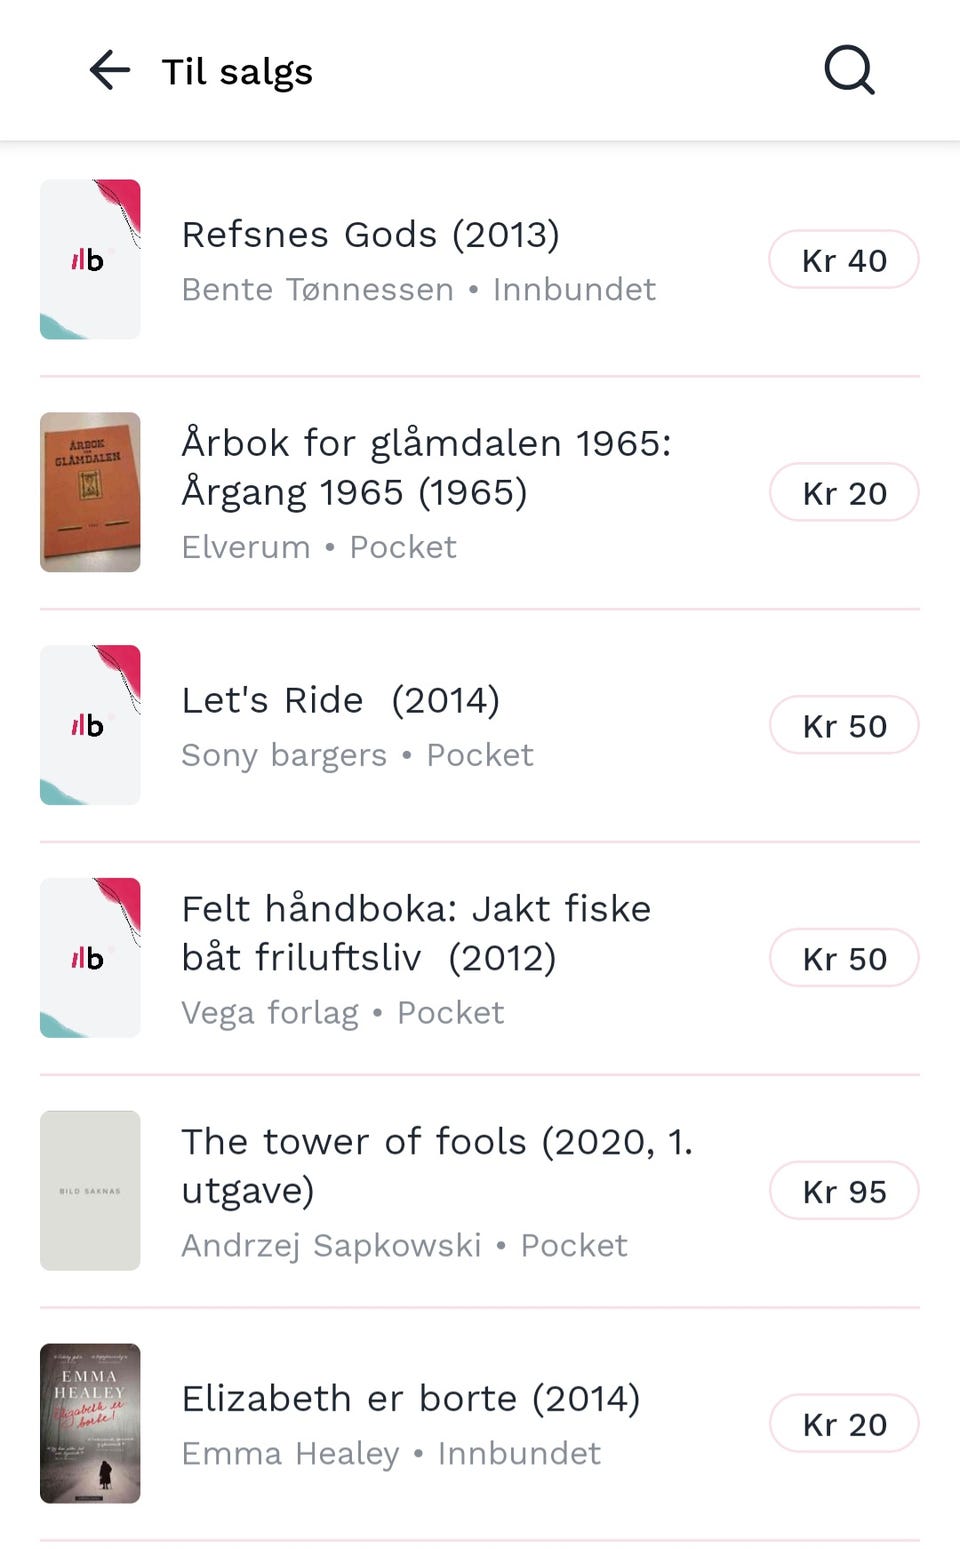Tap Kr 20 price for Elizabeth er borte
This screenshot has height=1549, width=960.
click(x=844, y=1424)
